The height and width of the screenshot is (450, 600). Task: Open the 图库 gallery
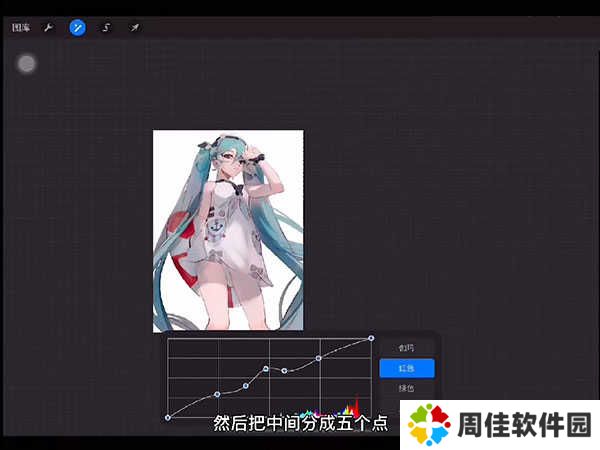tap(21, 28)
